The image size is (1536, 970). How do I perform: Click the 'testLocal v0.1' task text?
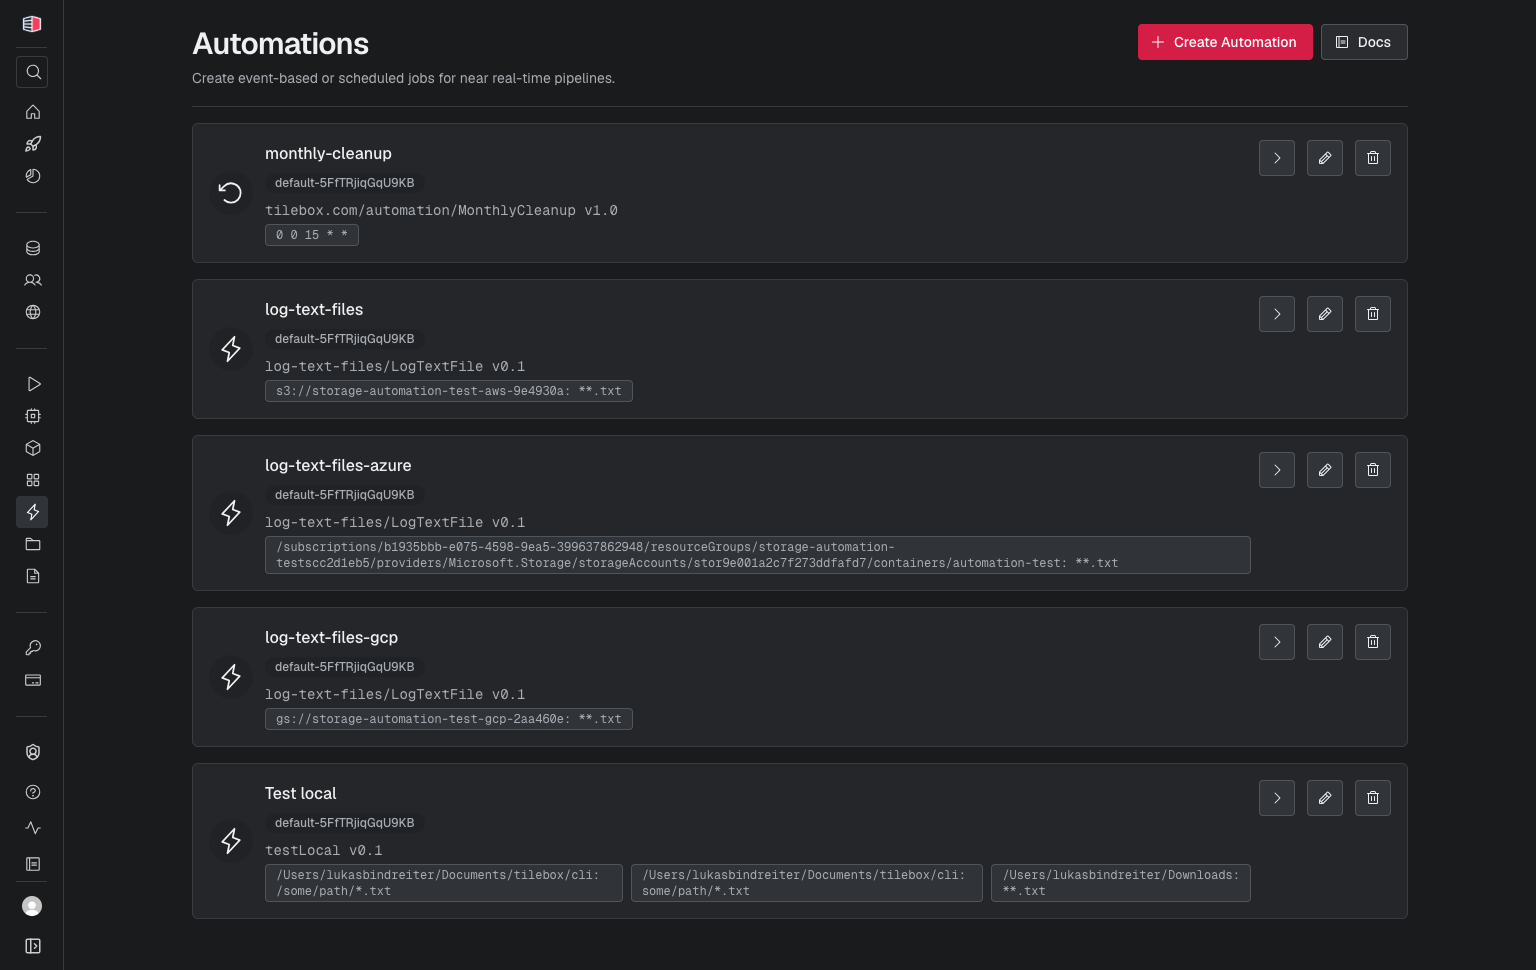pos(324,850)
